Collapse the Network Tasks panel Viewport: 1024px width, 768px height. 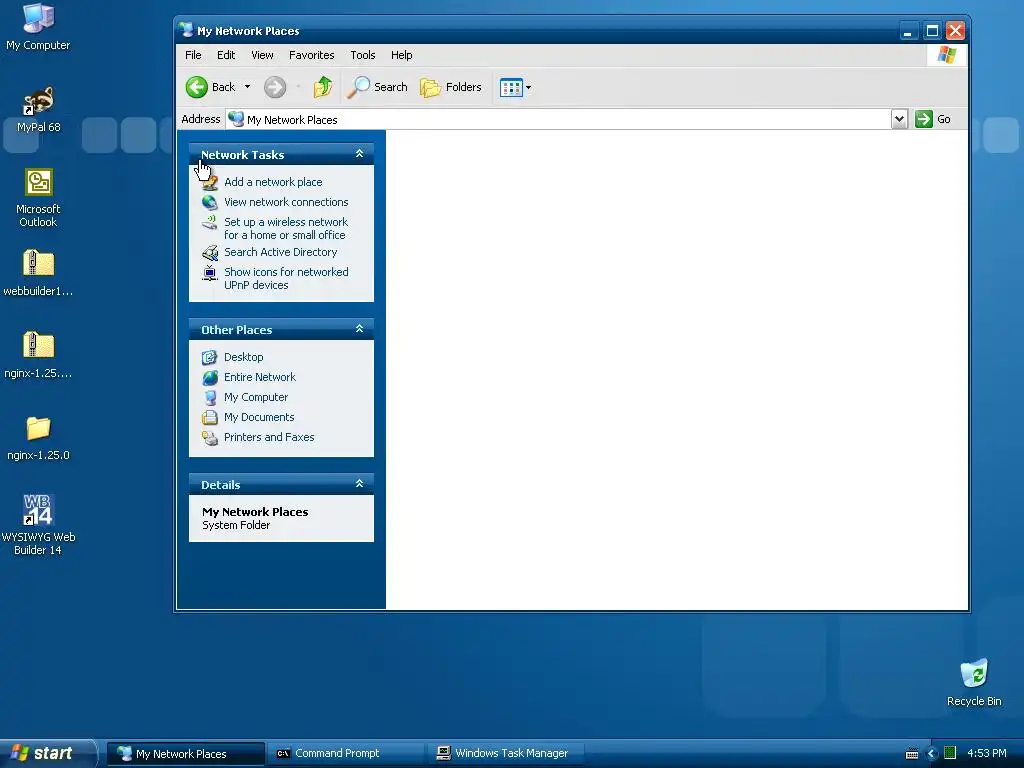point(359,154)
